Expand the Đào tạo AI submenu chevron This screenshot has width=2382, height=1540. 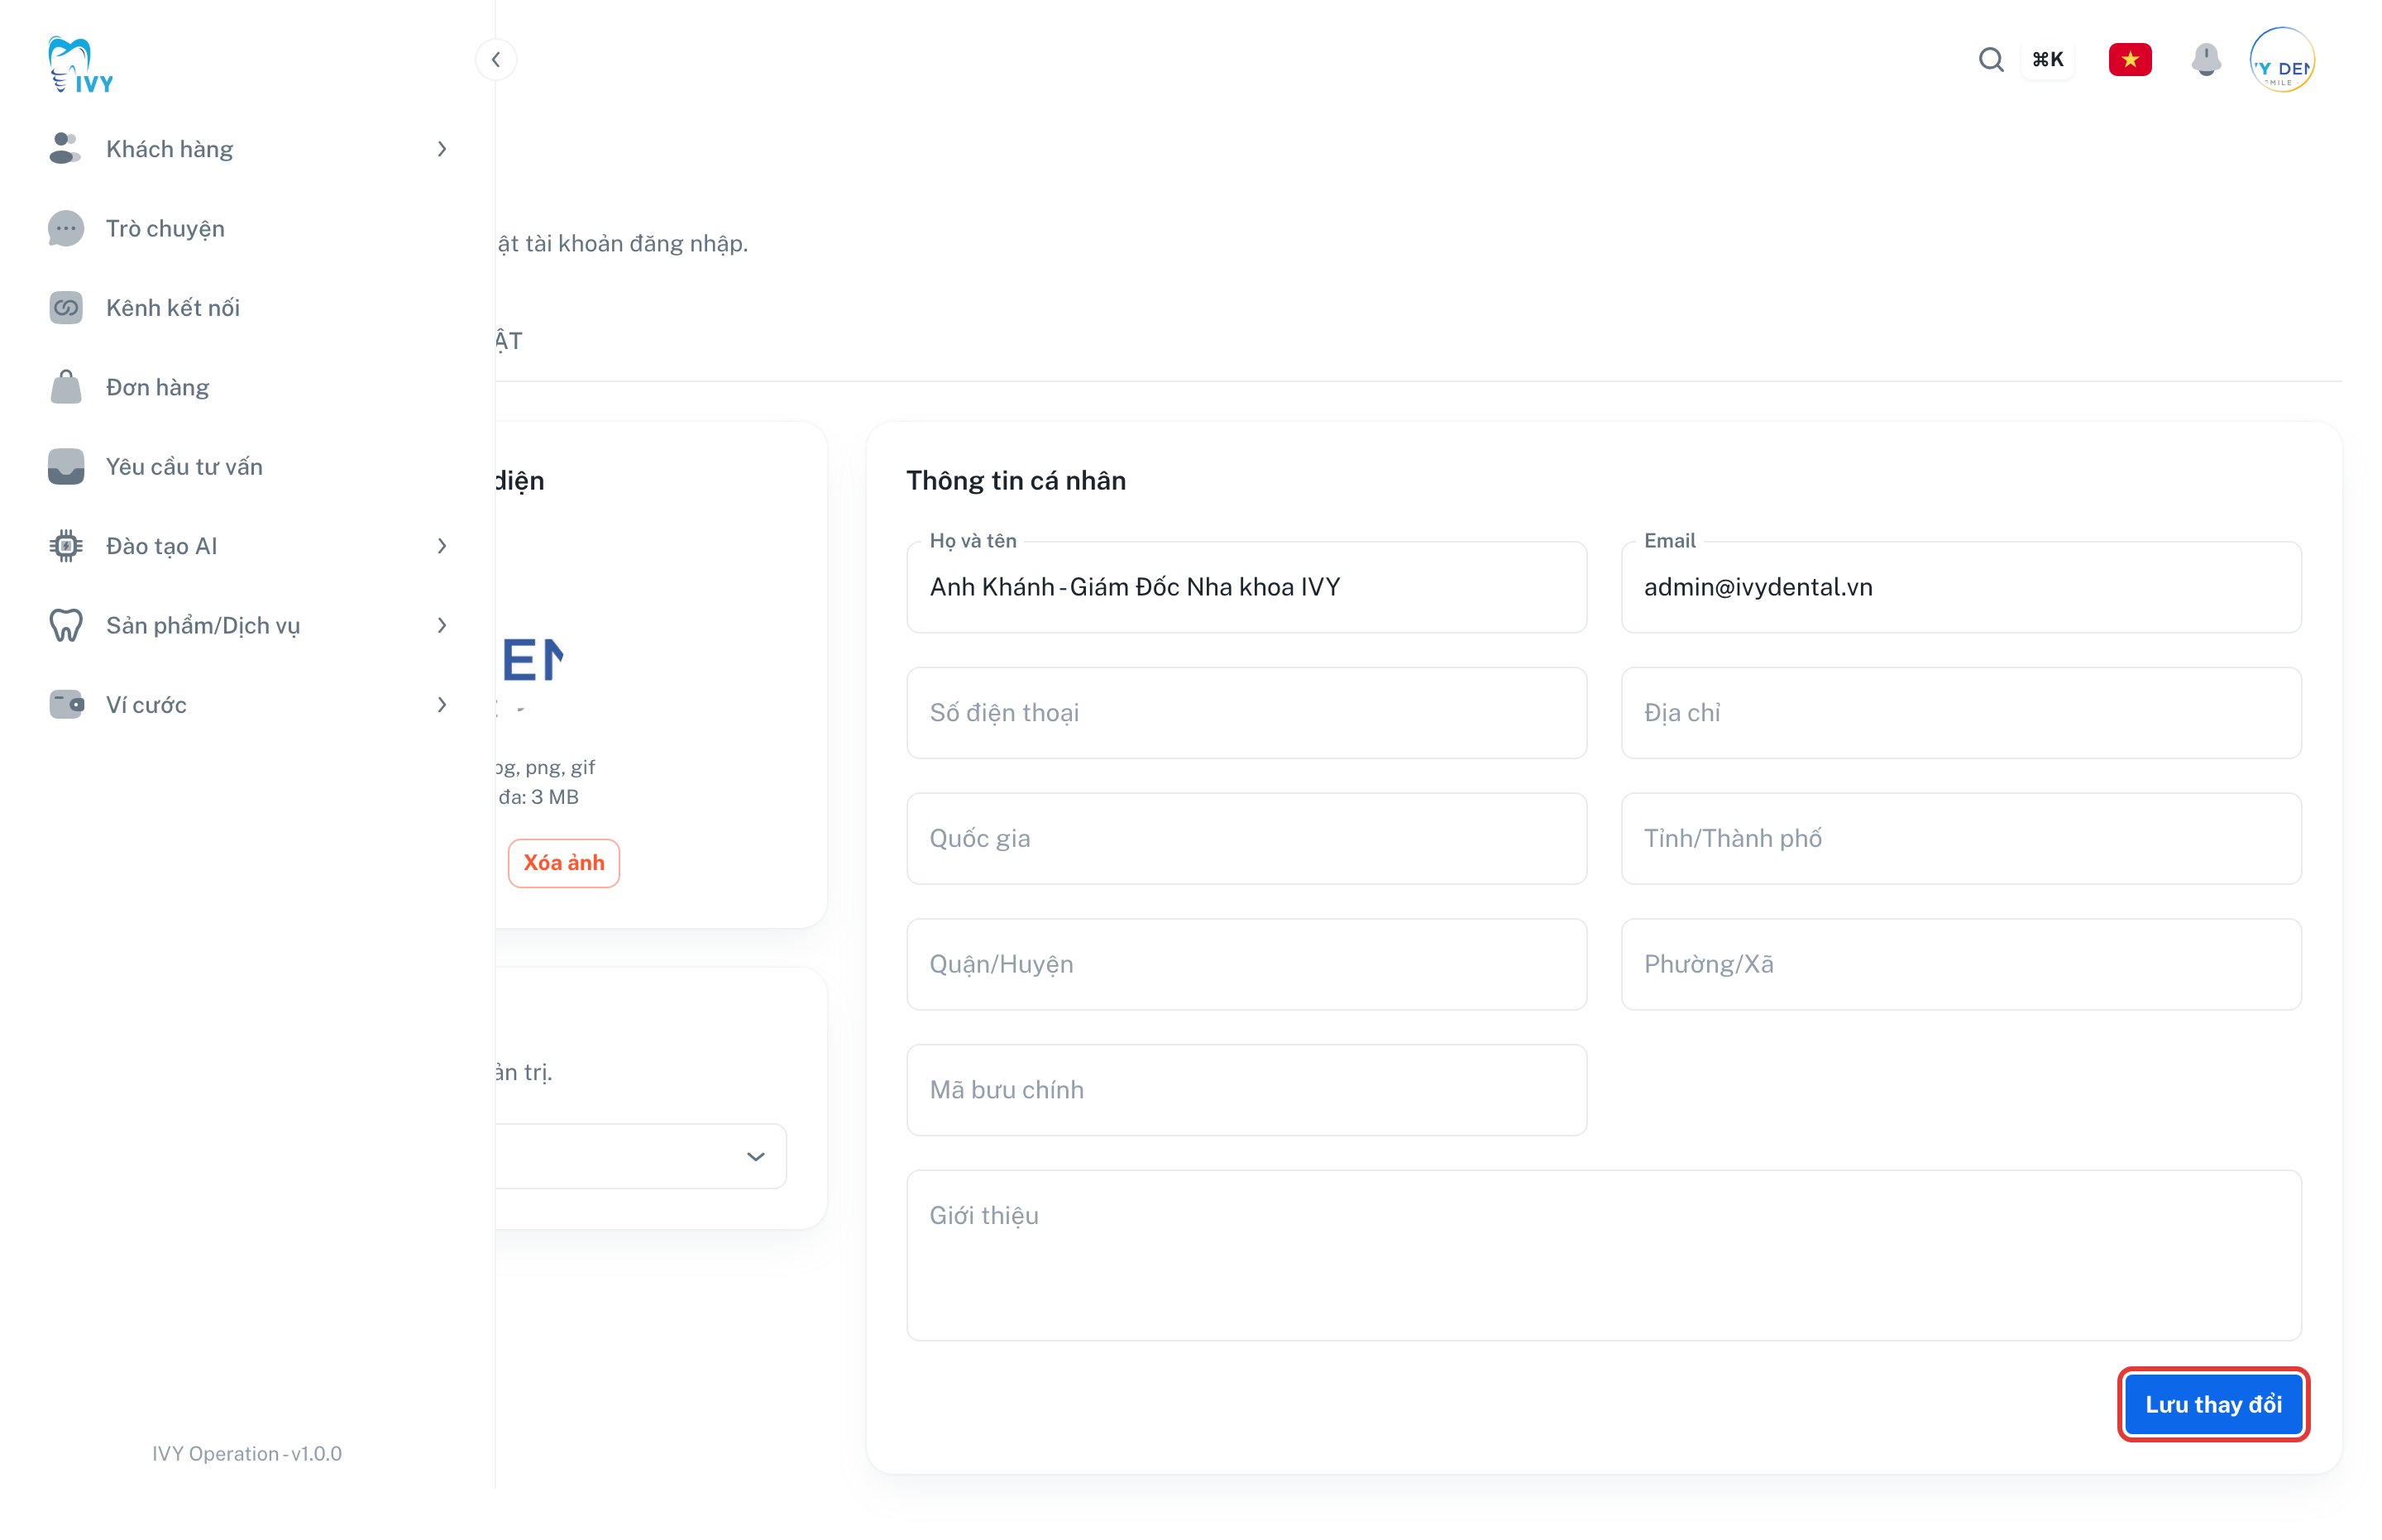tap(442, 546)
